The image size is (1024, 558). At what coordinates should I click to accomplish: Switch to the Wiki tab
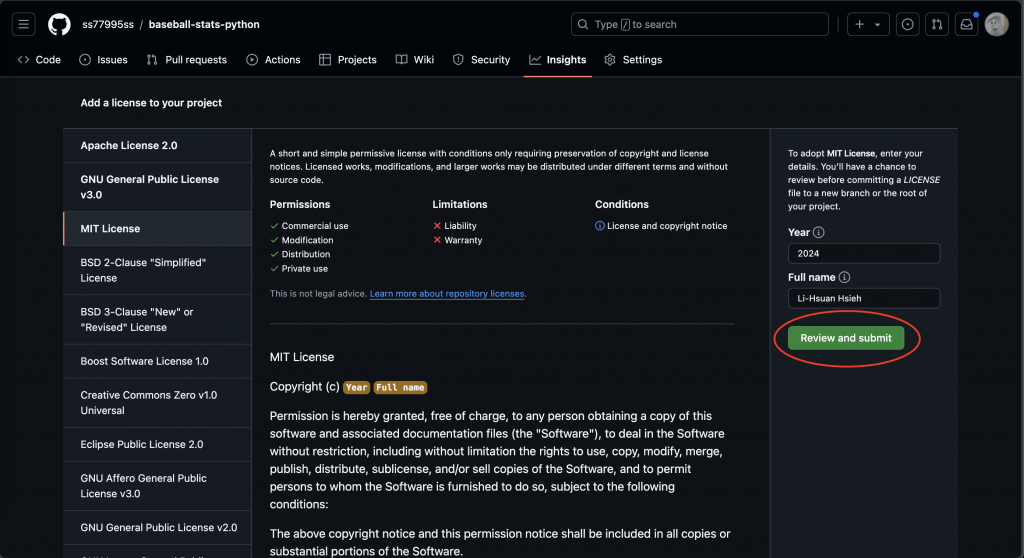click(415, 59)
